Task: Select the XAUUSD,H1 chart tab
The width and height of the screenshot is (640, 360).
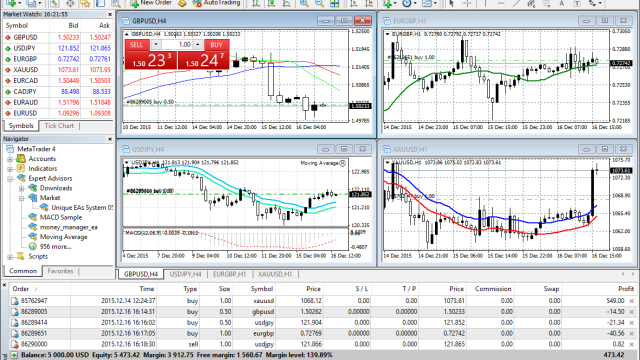Action: 275,274
